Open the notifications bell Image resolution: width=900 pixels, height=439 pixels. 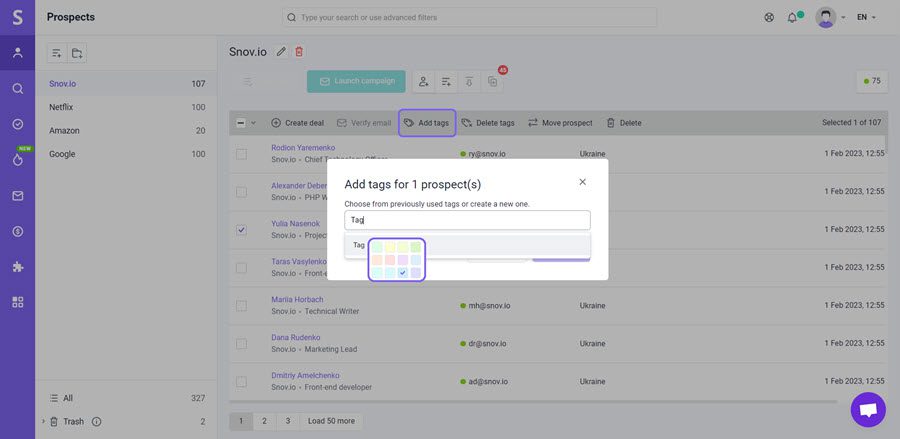pyautogui.click(x=792, y=17)
